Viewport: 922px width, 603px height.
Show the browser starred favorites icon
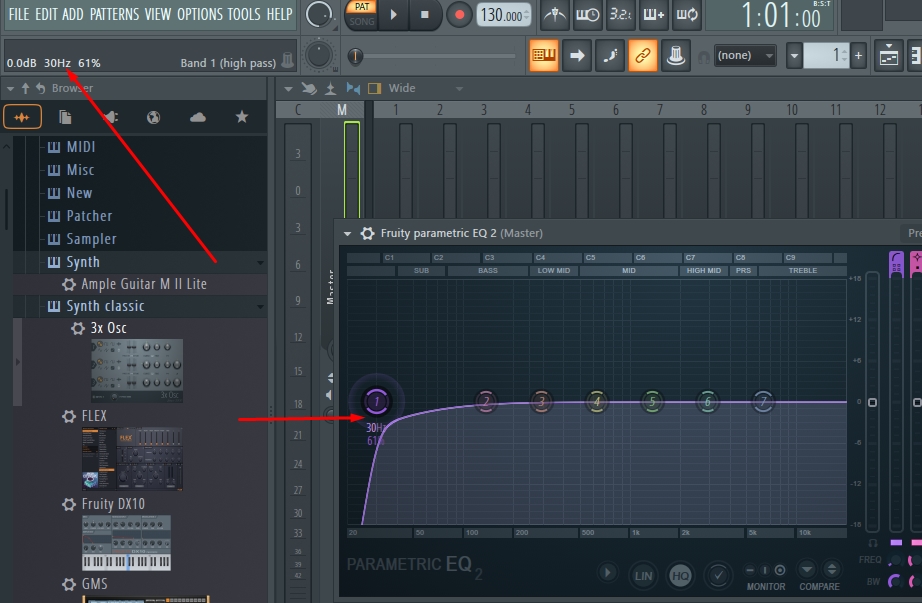242,117
